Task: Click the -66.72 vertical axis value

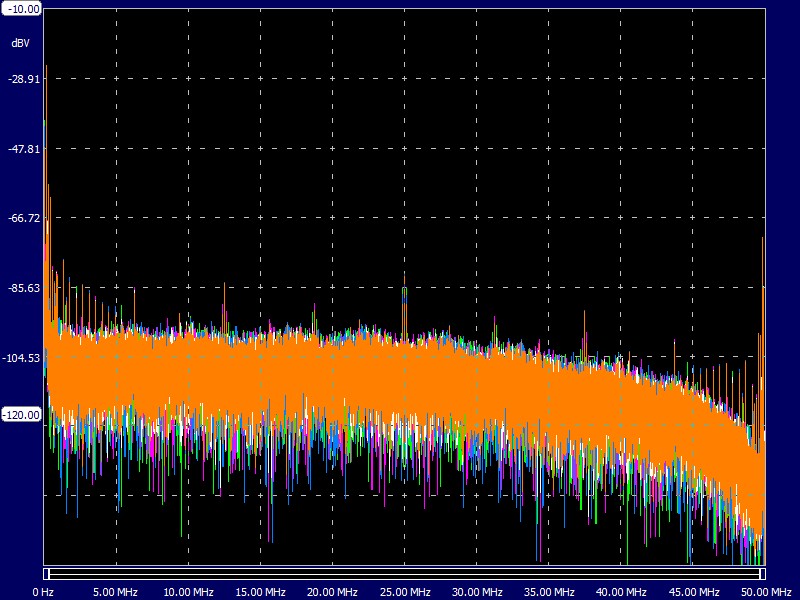Action: (x=23, y=218)
